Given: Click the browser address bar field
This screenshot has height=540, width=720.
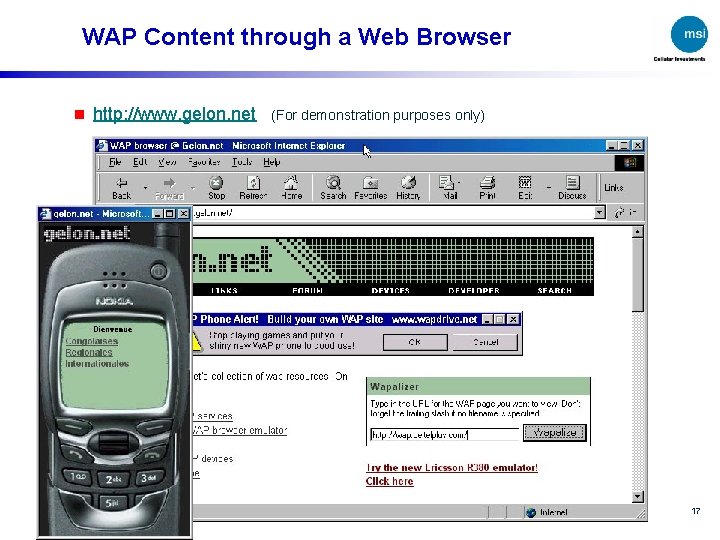Looking at the screenshot, I should [x=393, y=213].
